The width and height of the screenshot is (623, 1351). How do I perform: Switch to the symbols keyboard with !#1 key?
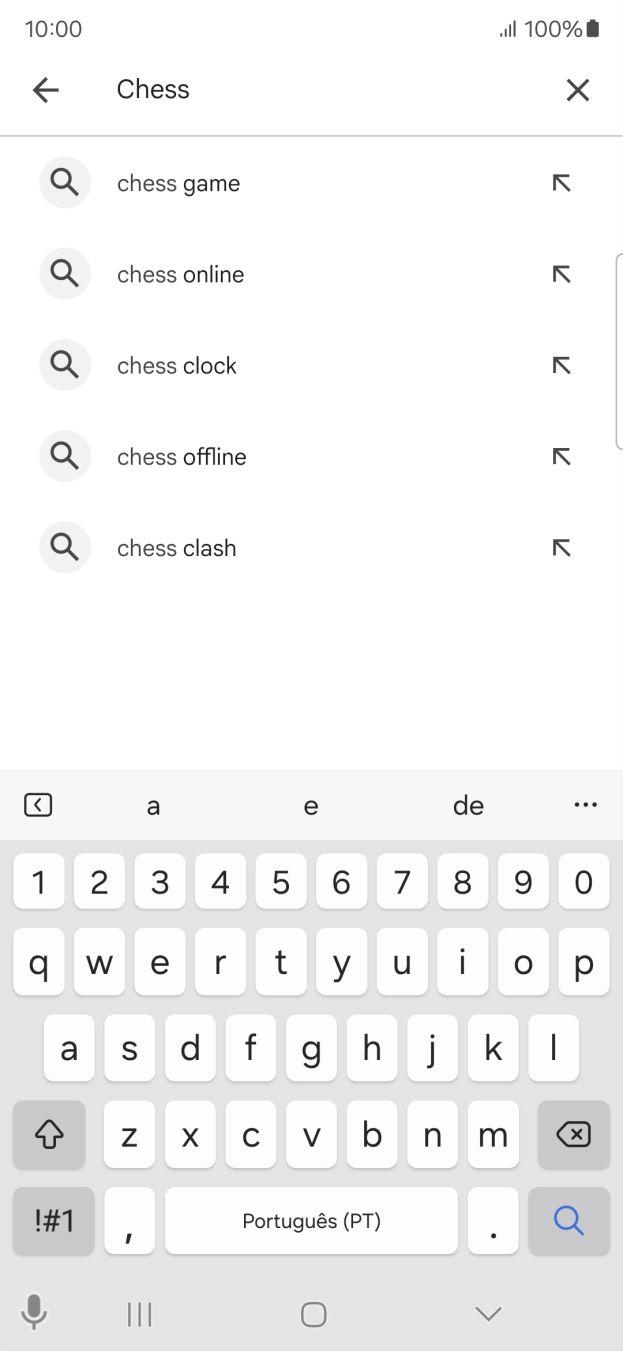52,1221
